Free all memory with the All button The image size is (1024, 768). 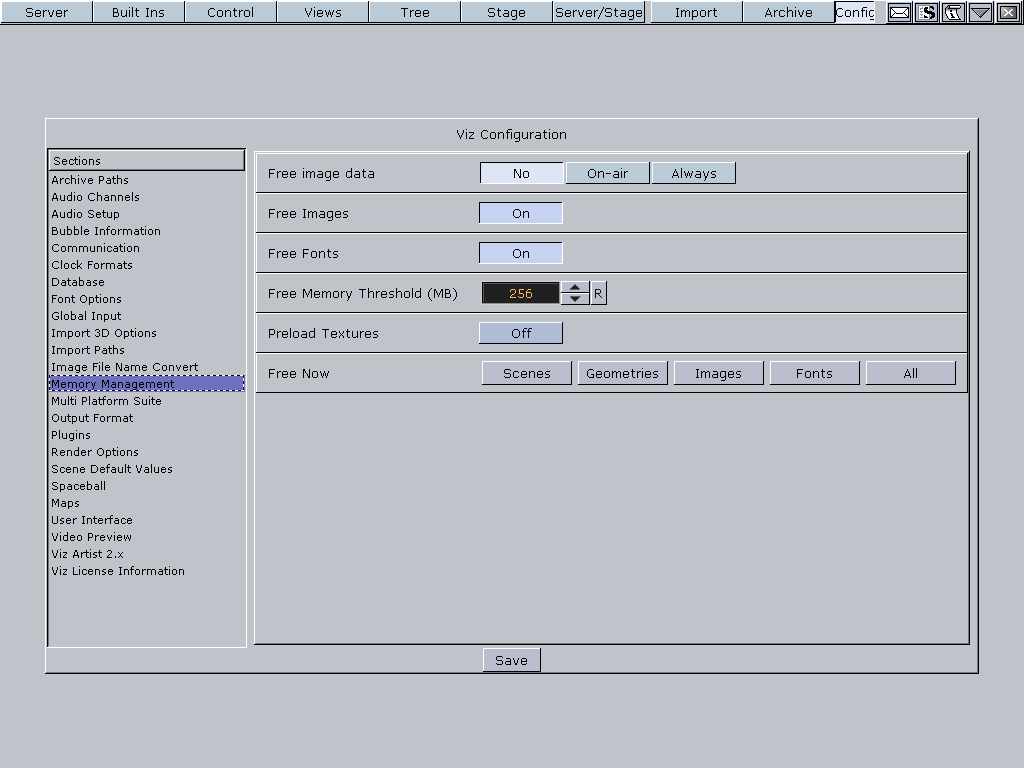(x=910, y=372)
